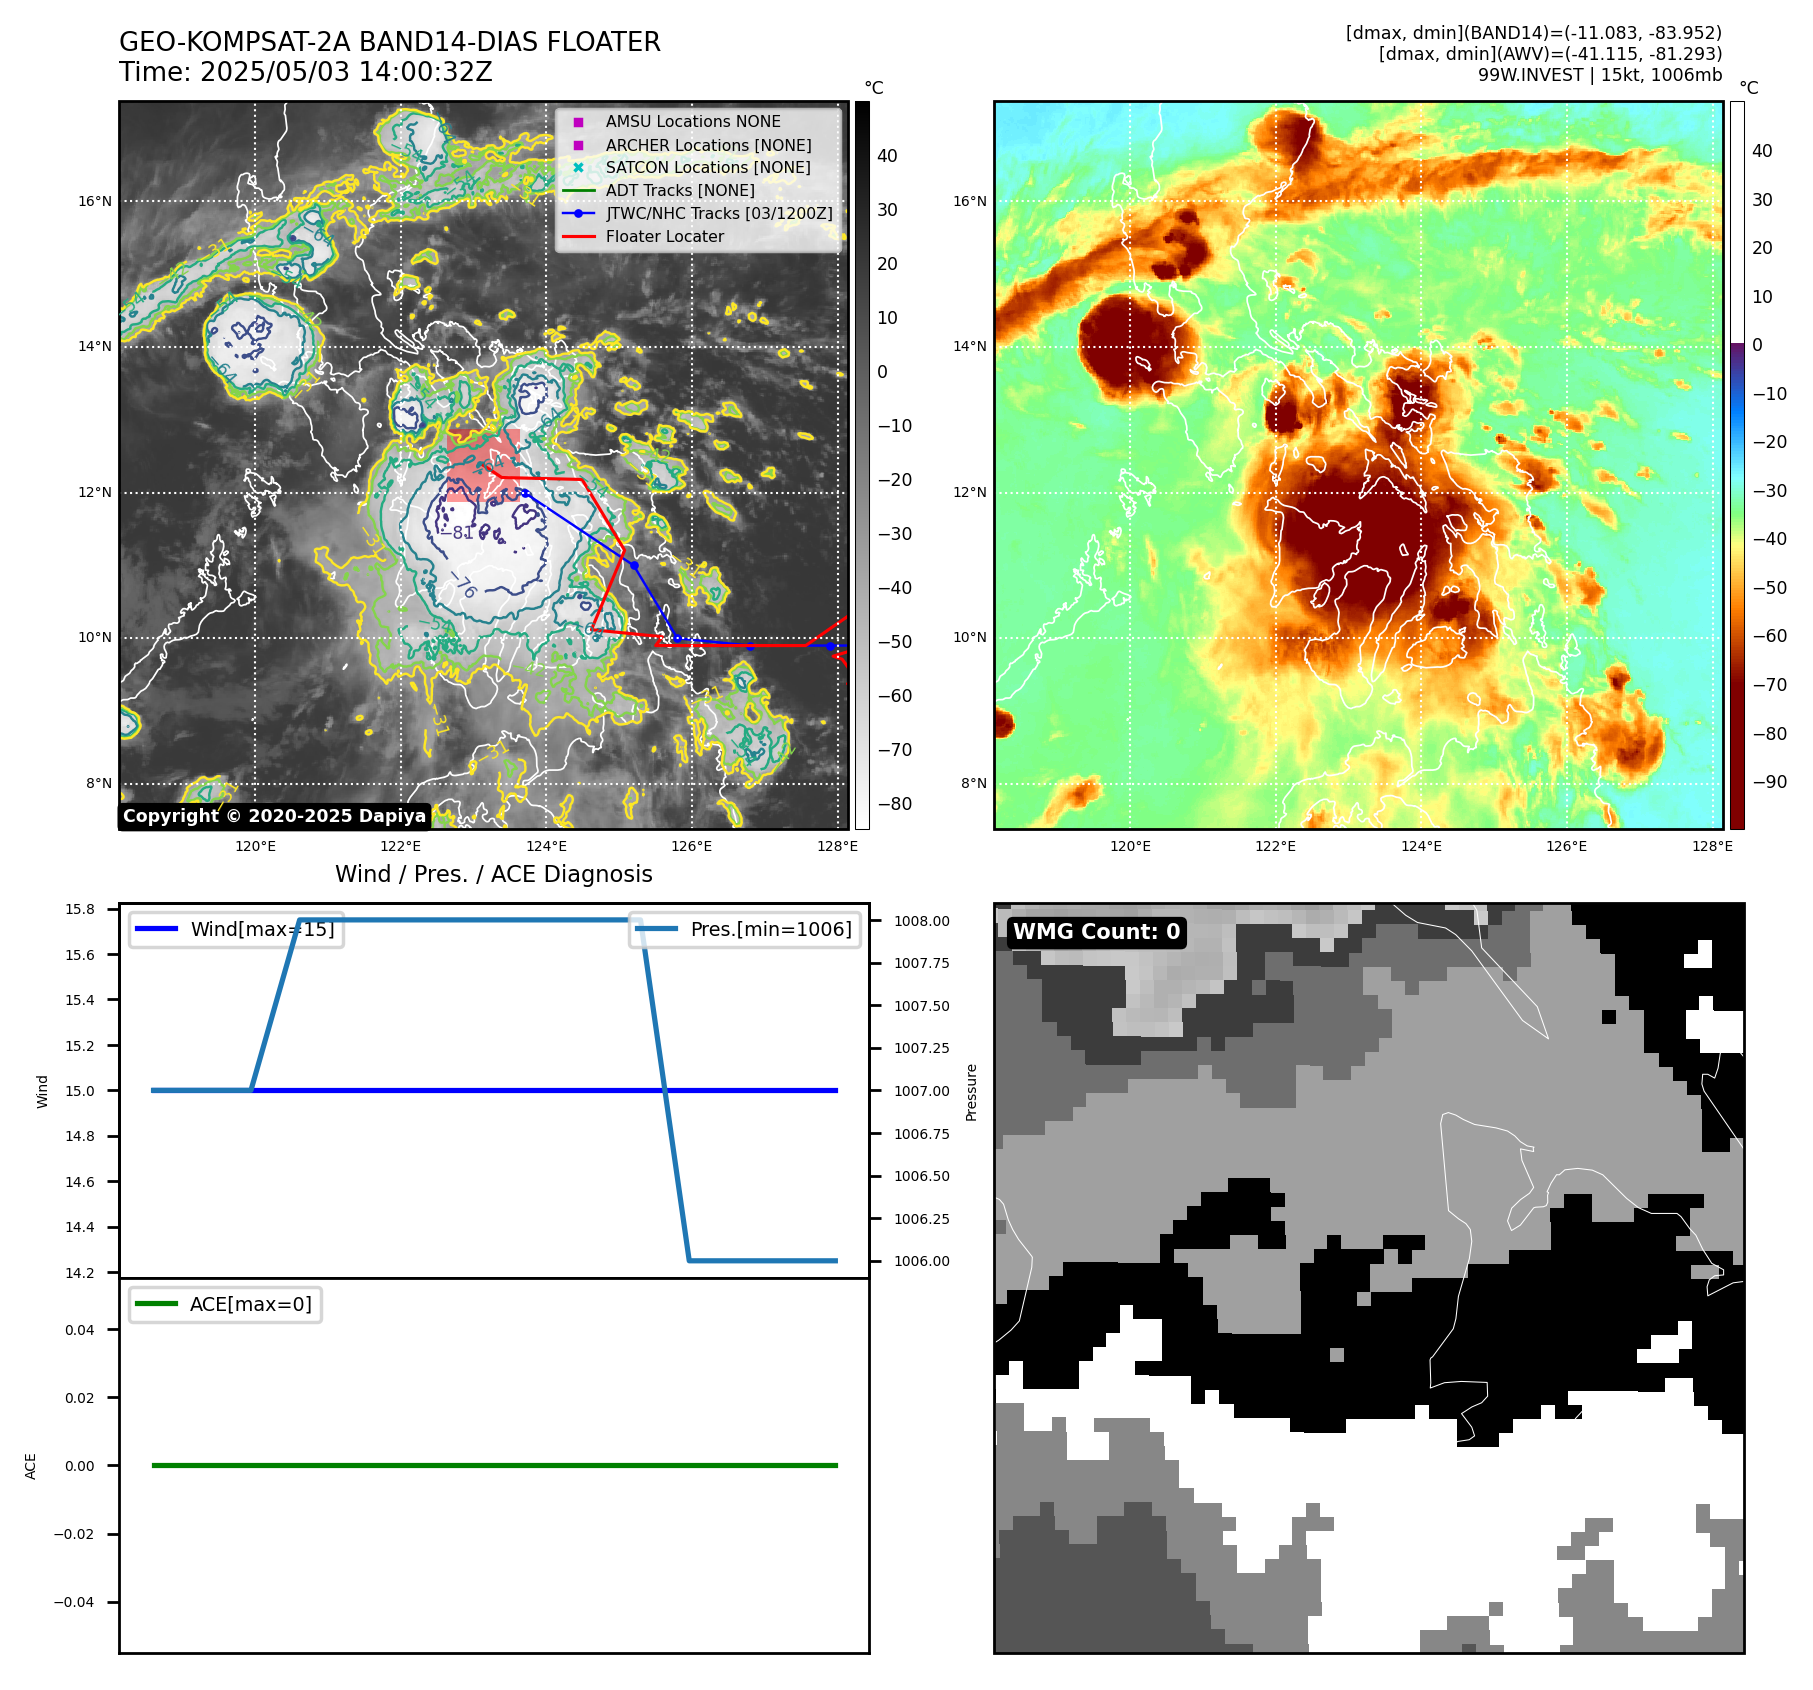Click the 99W.INVEST | 15kt, 1006mb text
This screenshot has width=1813, height=1690.
click(x=1600, y=75)
